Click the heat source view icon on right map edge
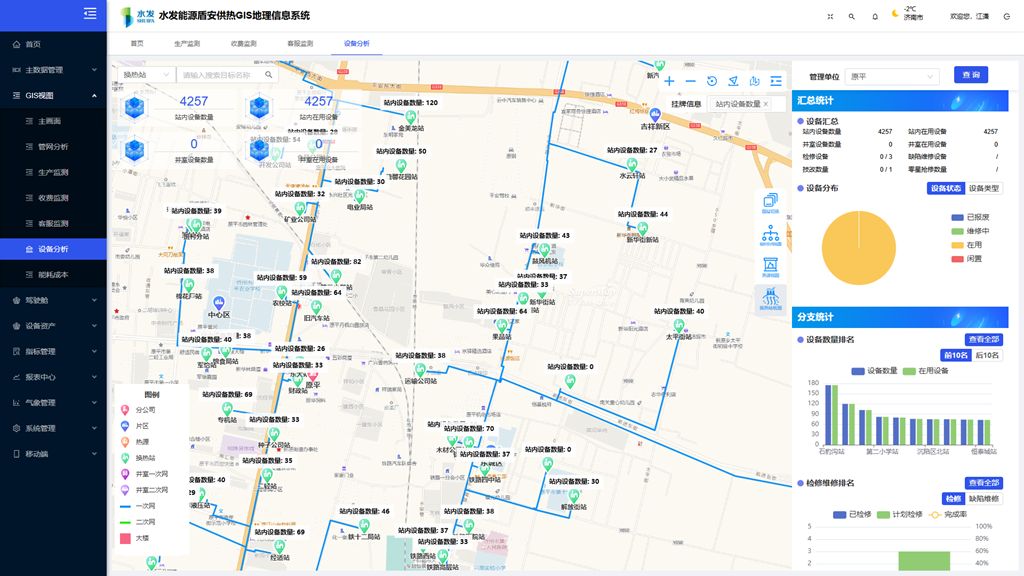Viewport: 1024px width, 576px height. click(x=771, y=263)
